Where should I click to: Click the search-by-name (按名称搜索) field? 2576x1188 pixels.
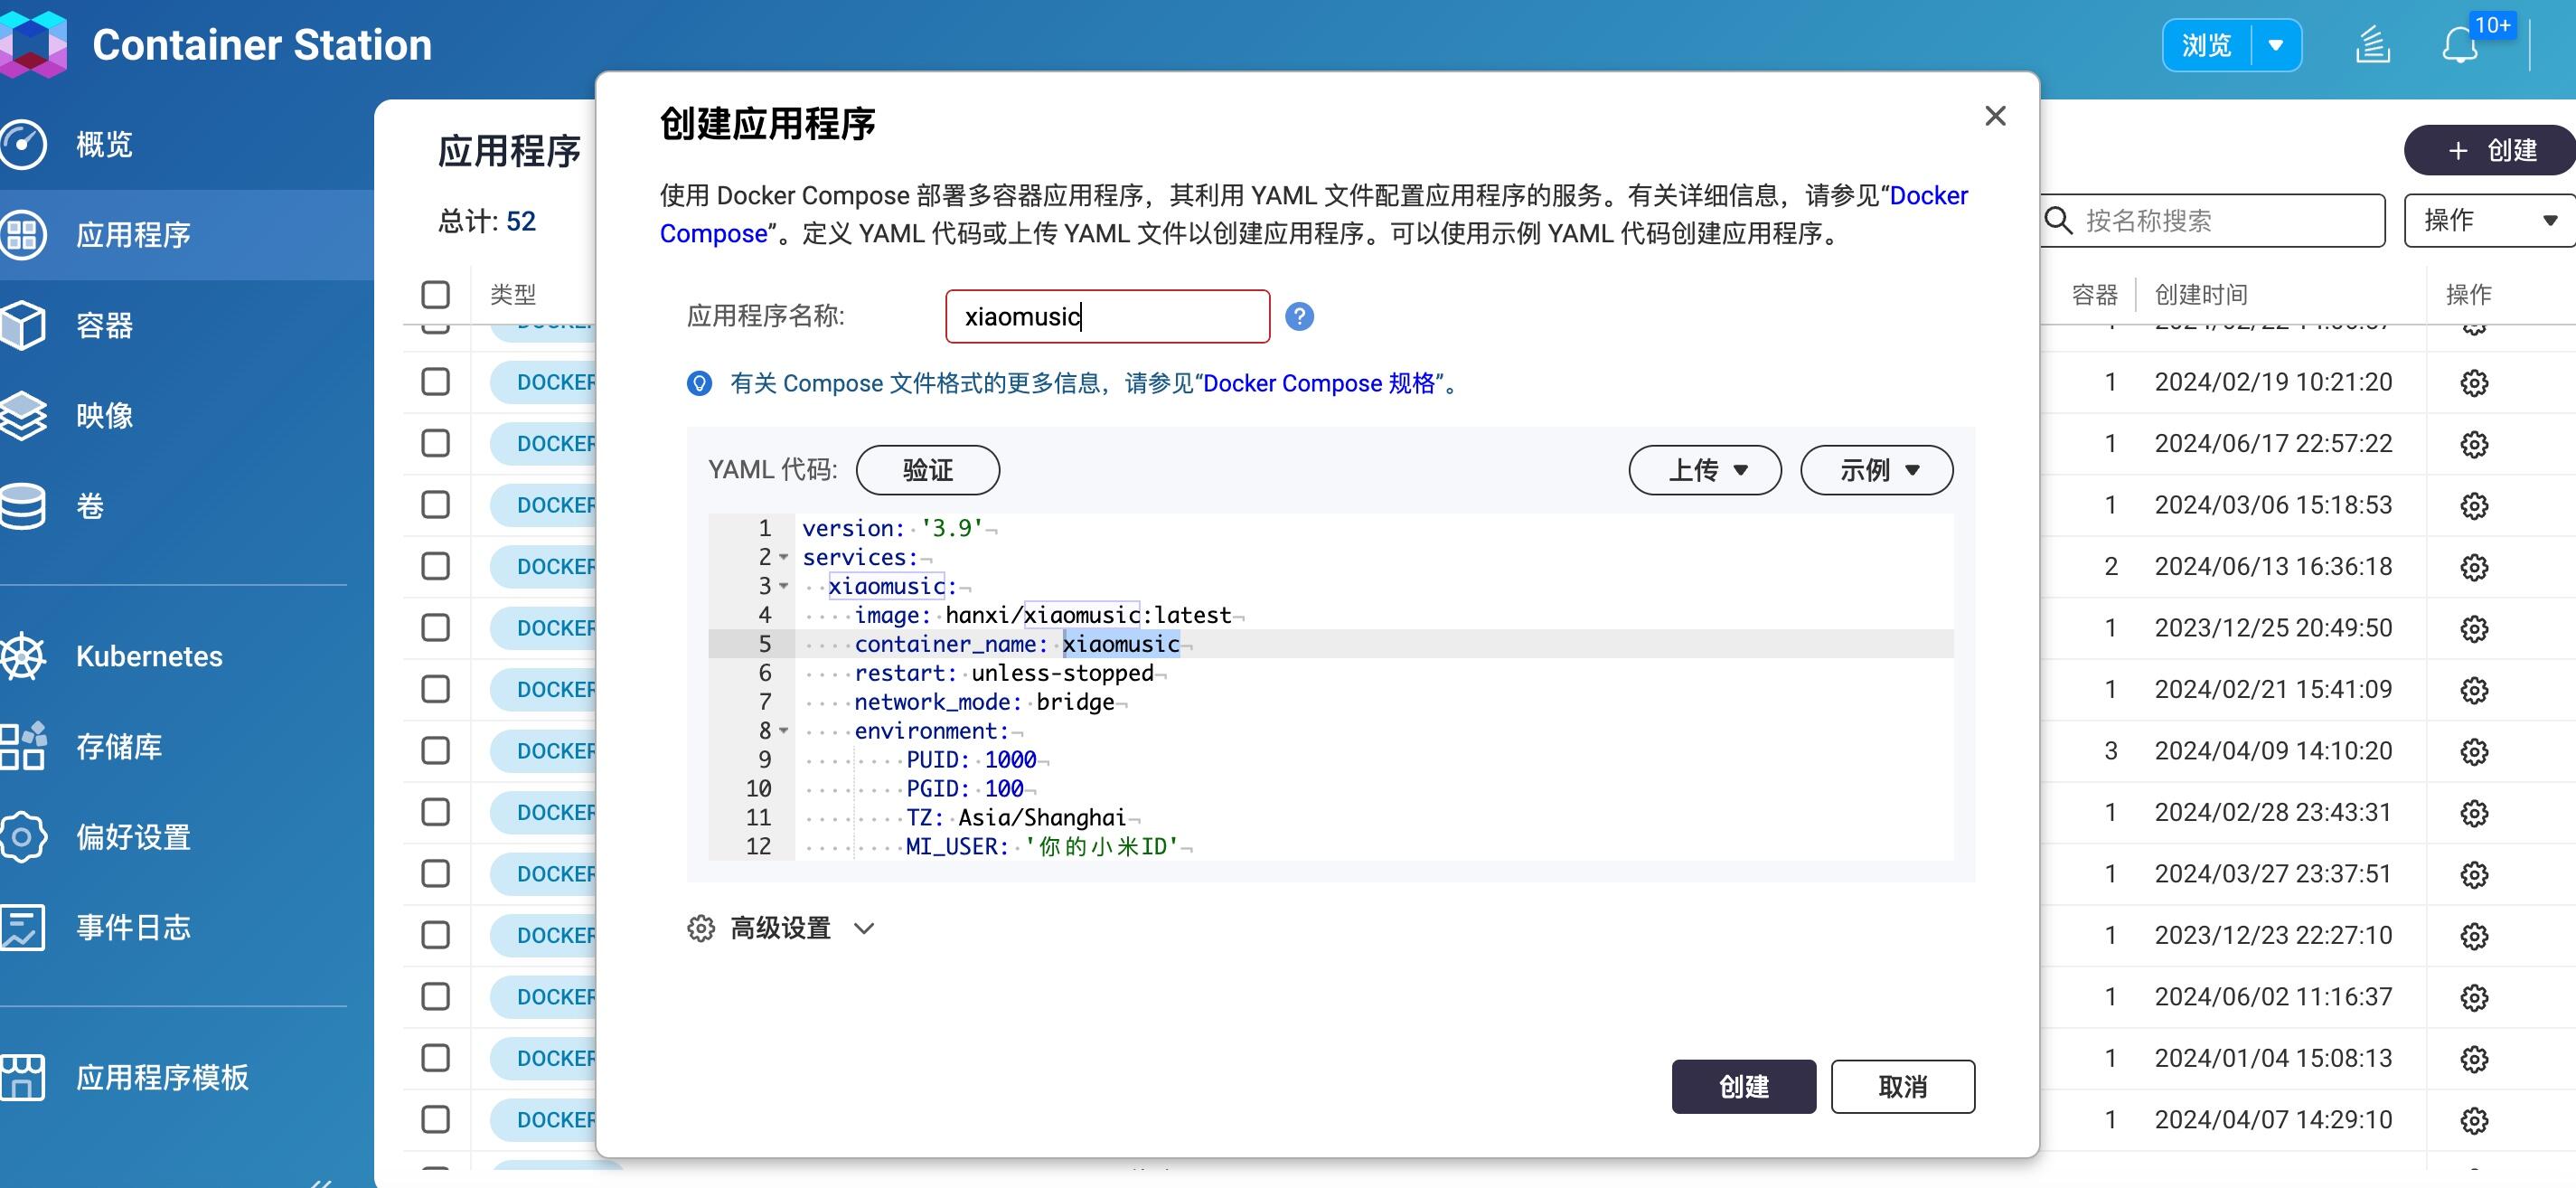[2212, 220]
